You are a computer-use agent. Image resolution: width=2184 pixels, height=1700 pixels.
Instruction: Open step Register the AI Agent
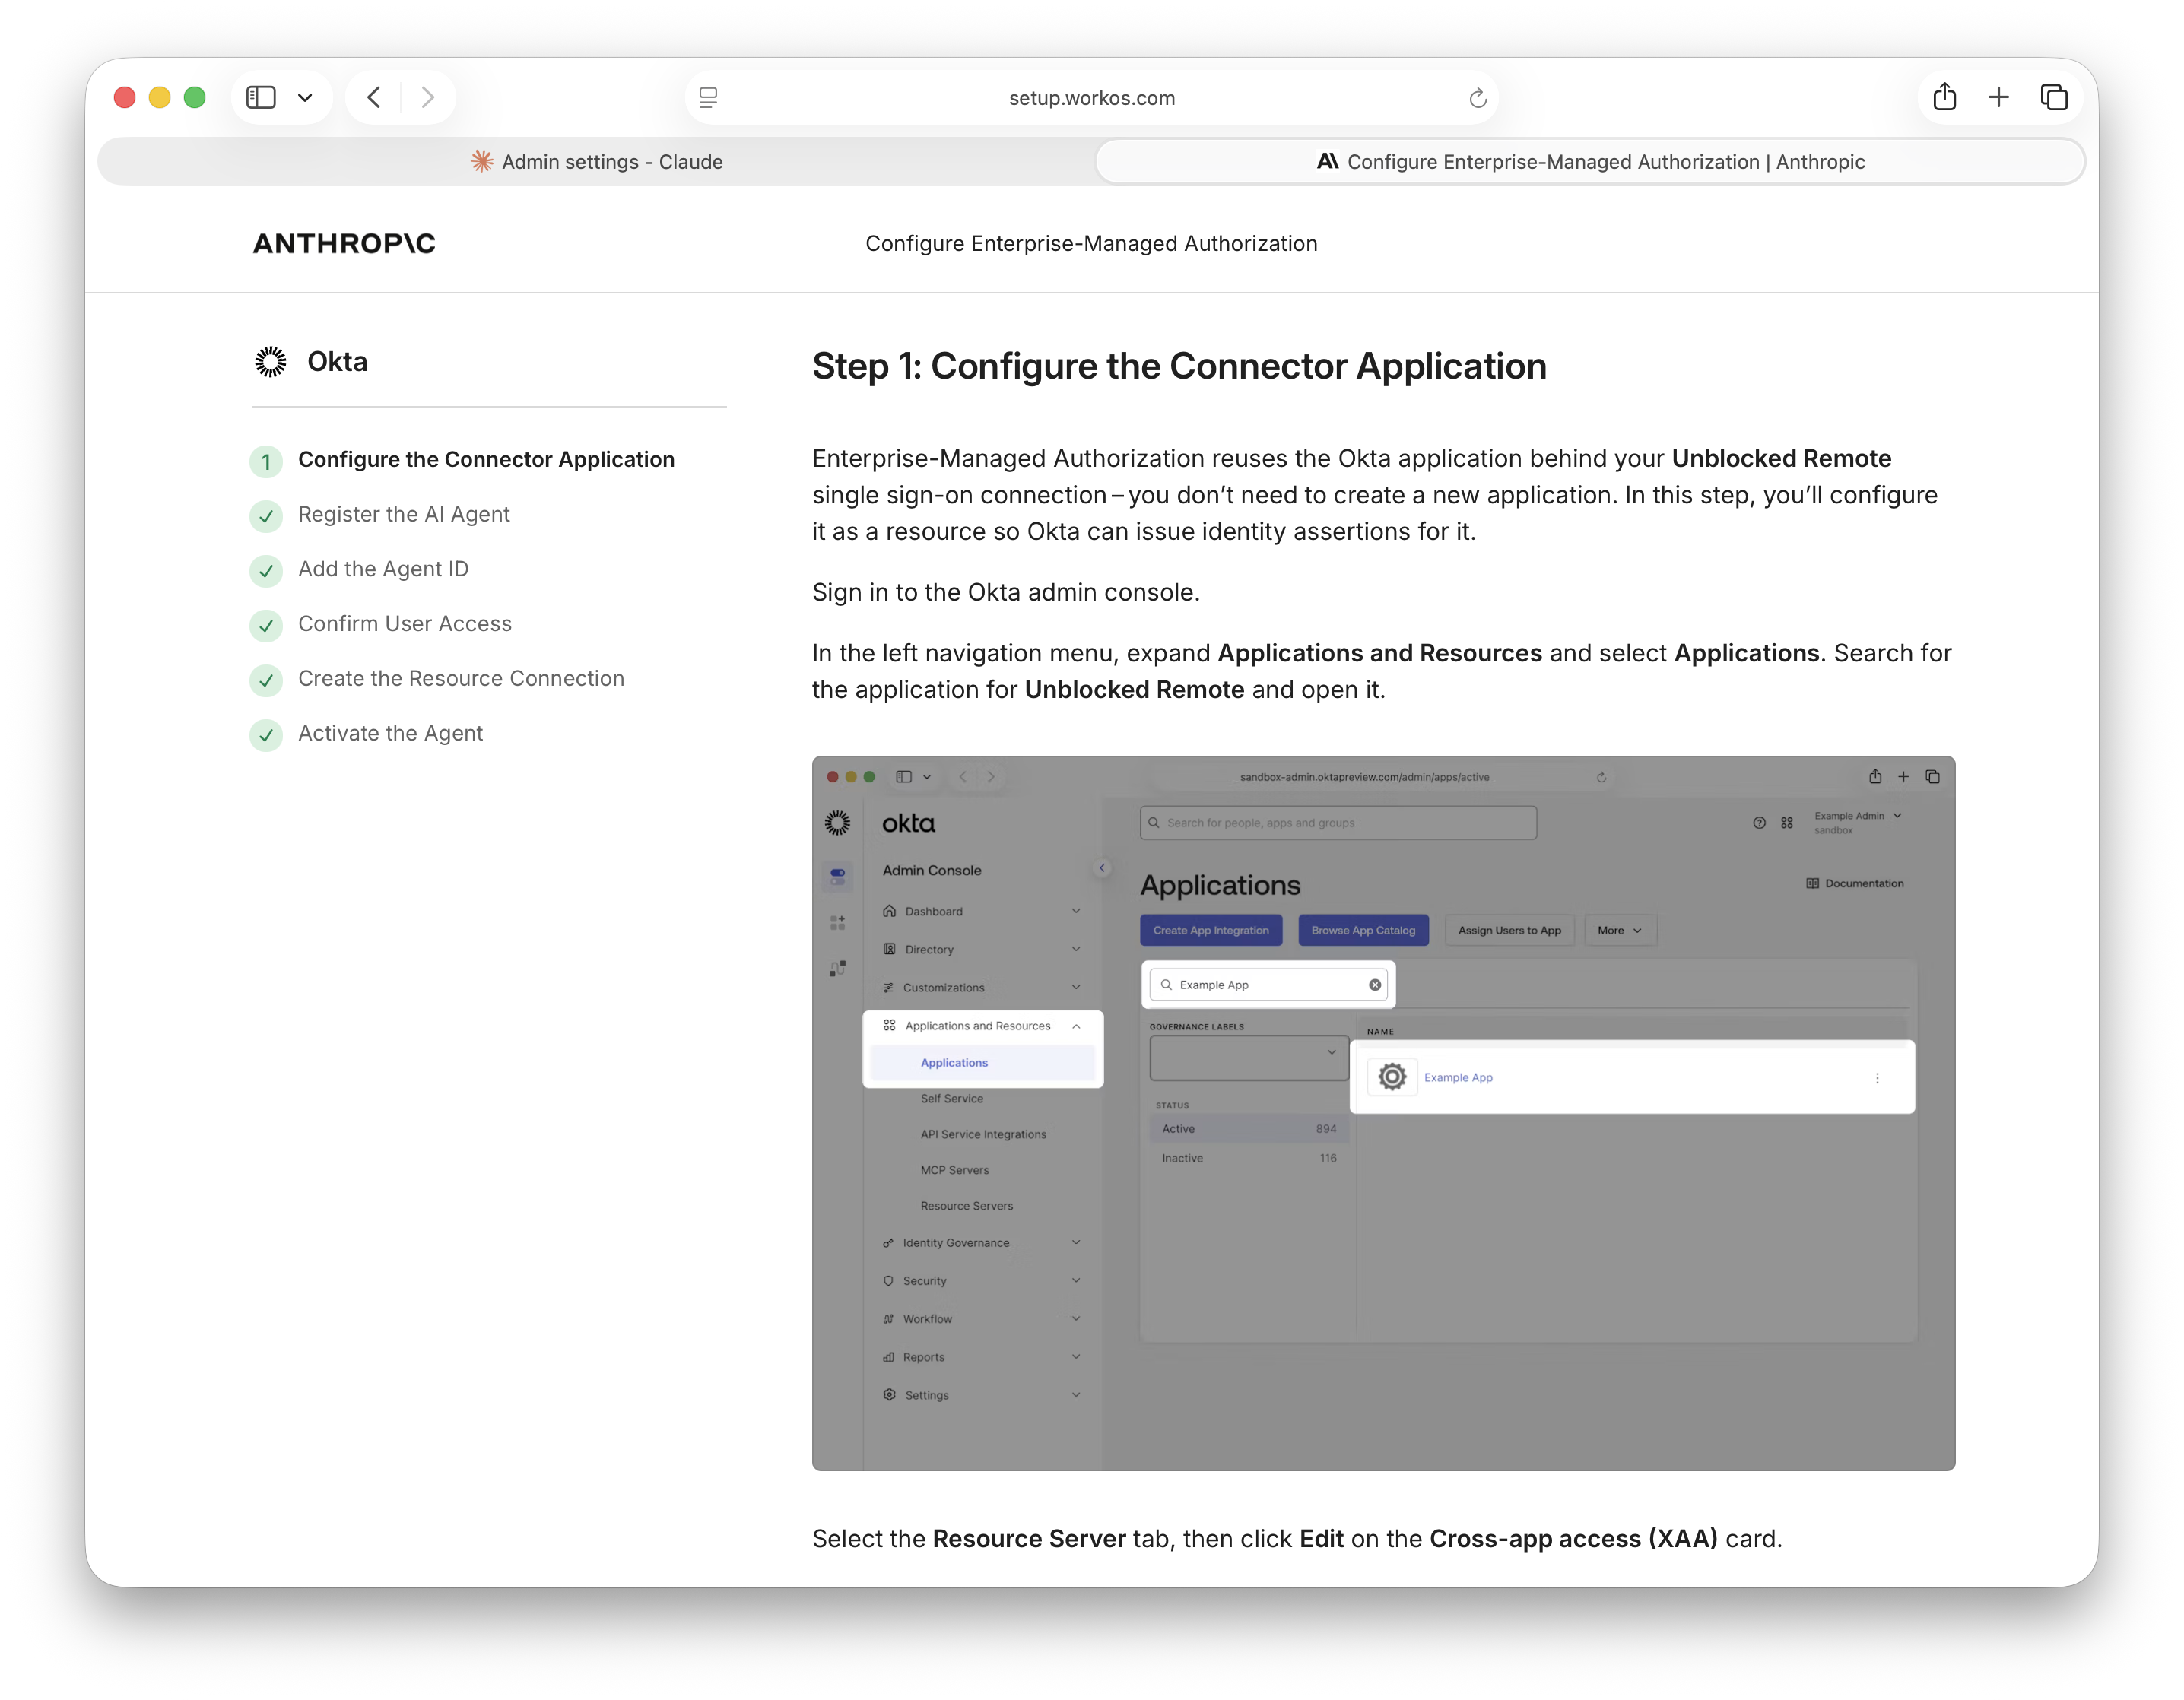(404, 514)
